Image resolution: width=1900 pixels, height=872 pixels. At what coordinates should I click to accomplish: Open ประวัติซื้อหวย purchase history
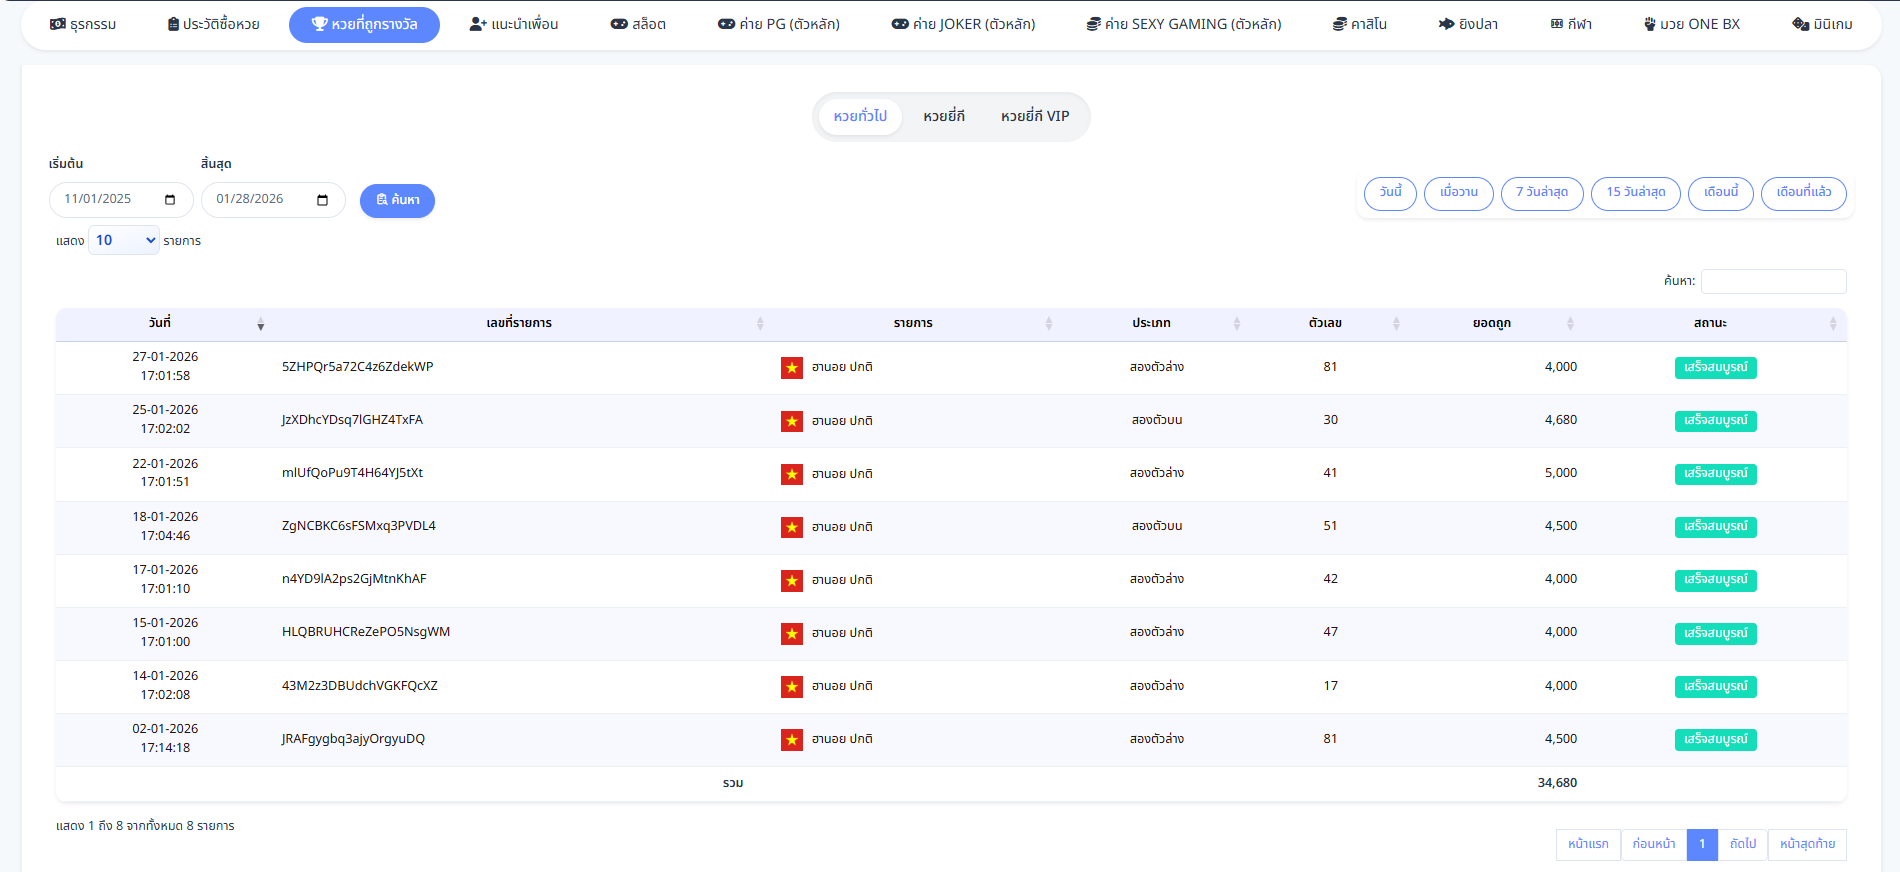213,24
